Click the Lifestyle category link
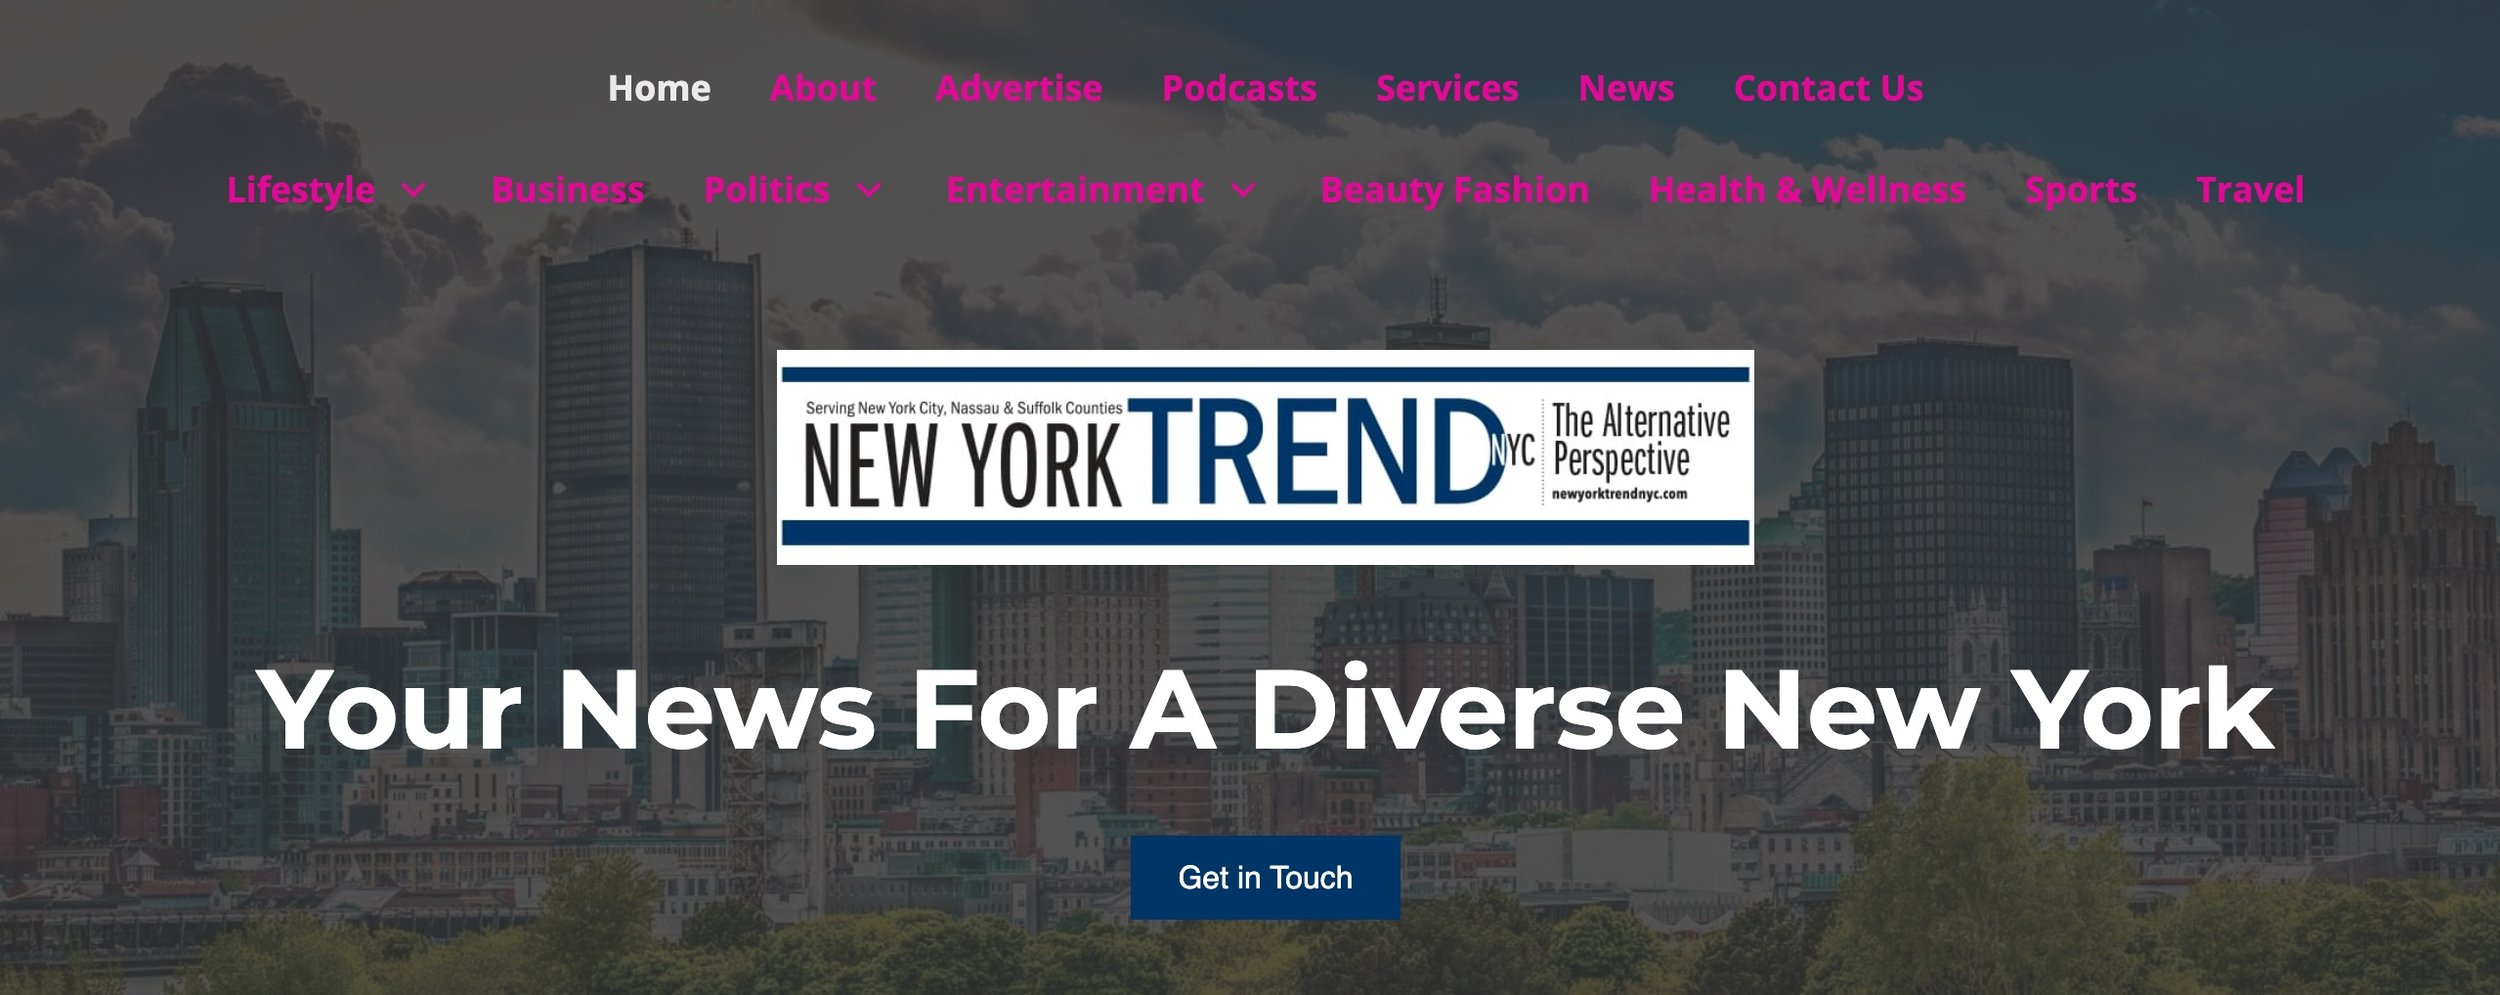Screen dimensions: 2500x995 tap(301, 190)
